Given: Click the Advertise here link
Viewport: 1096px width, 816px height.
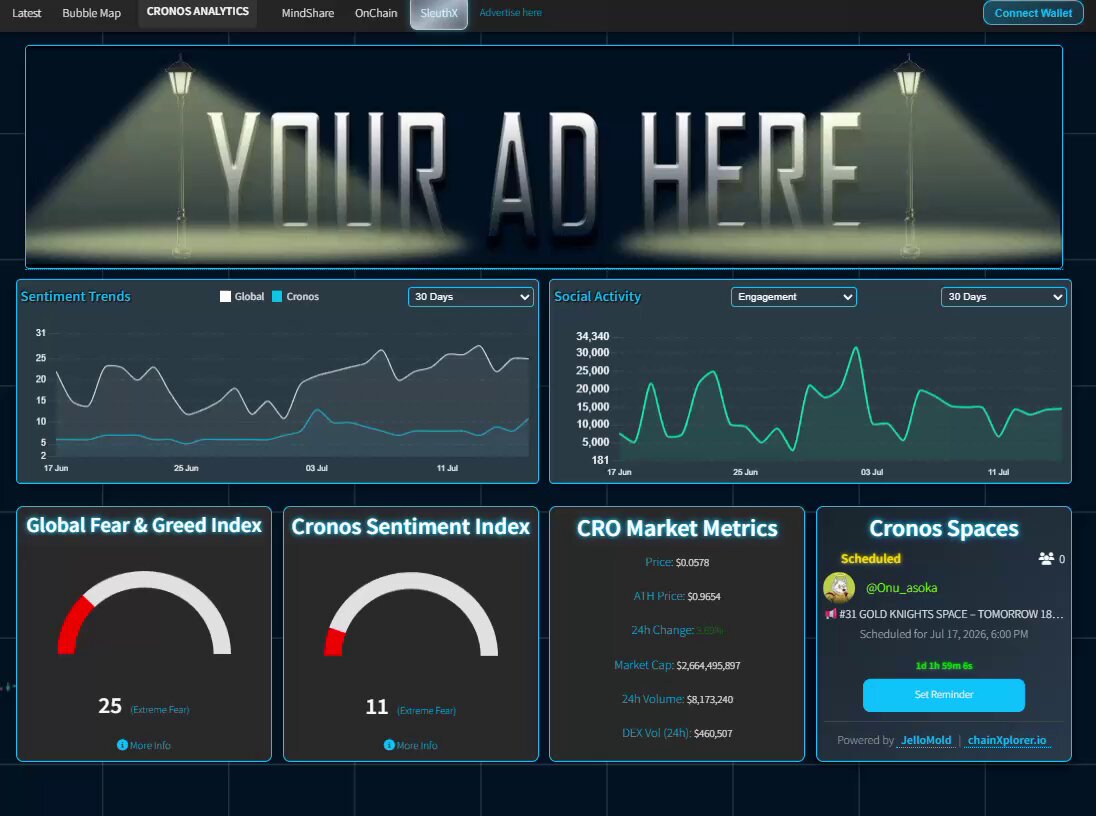Looking at the screenshot, I should pos(510,13).
